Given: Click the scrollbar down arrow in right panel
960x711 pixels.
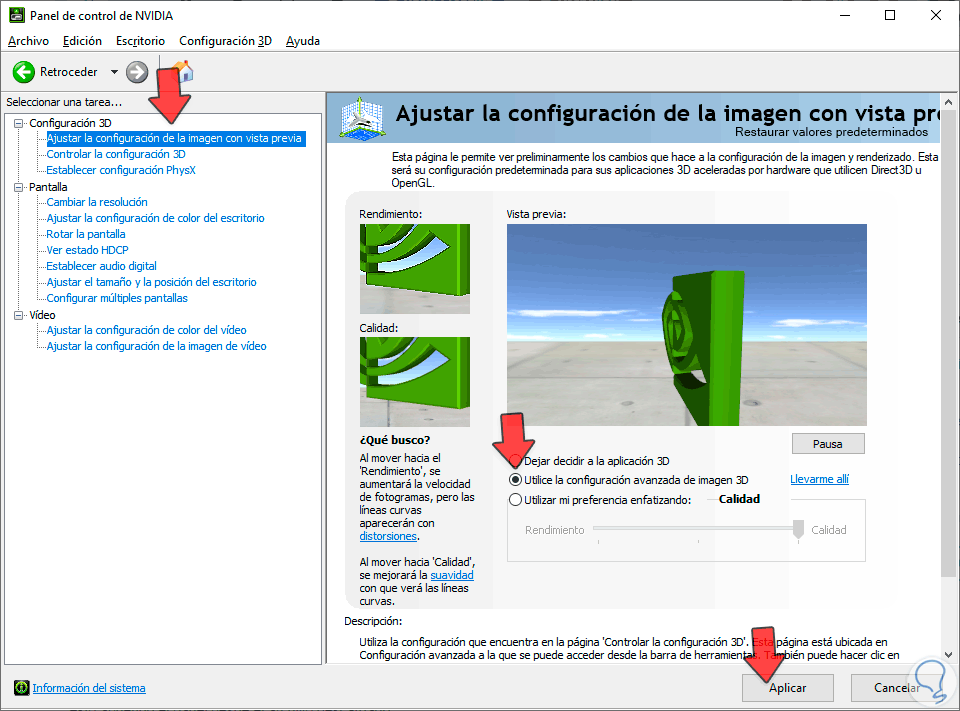Looking at the screenshot, I should [x=948, y=655].
